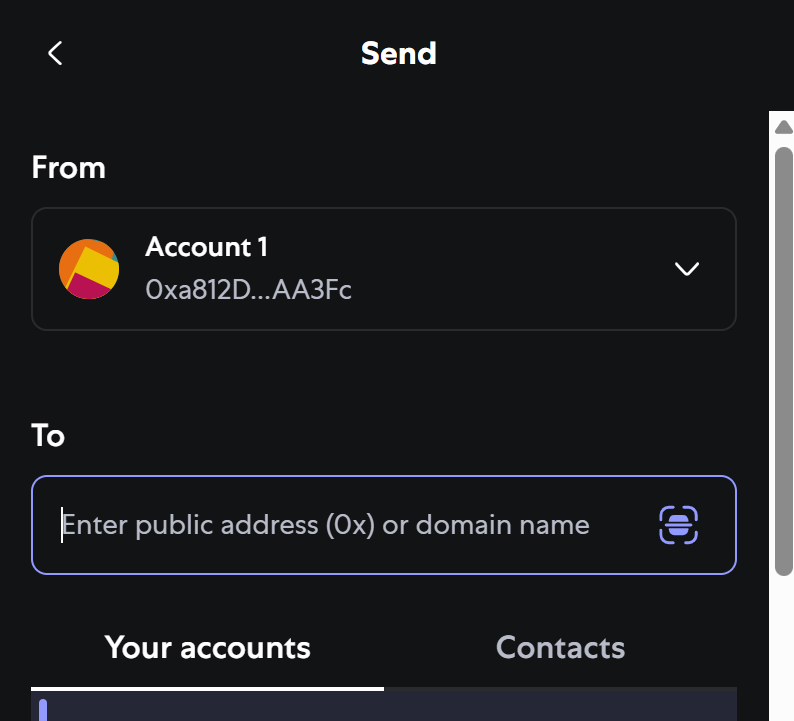Click the vertical scrollbar thumb
794x721 pixels.
[784, 360]
